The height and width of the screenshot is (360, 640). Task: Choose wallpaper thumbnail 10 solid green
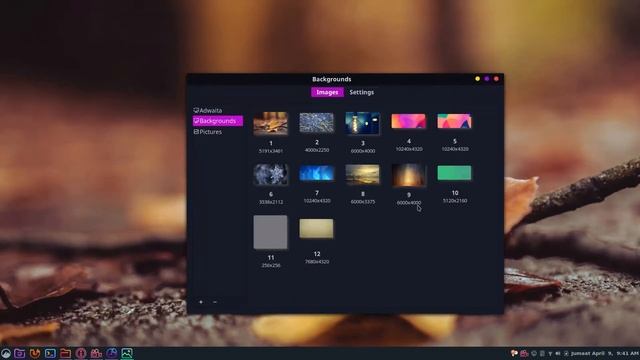454,173
